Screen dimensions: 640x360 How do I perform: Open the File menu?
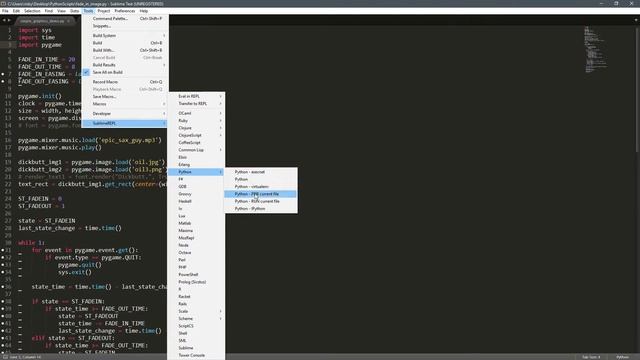click(5, 11)
